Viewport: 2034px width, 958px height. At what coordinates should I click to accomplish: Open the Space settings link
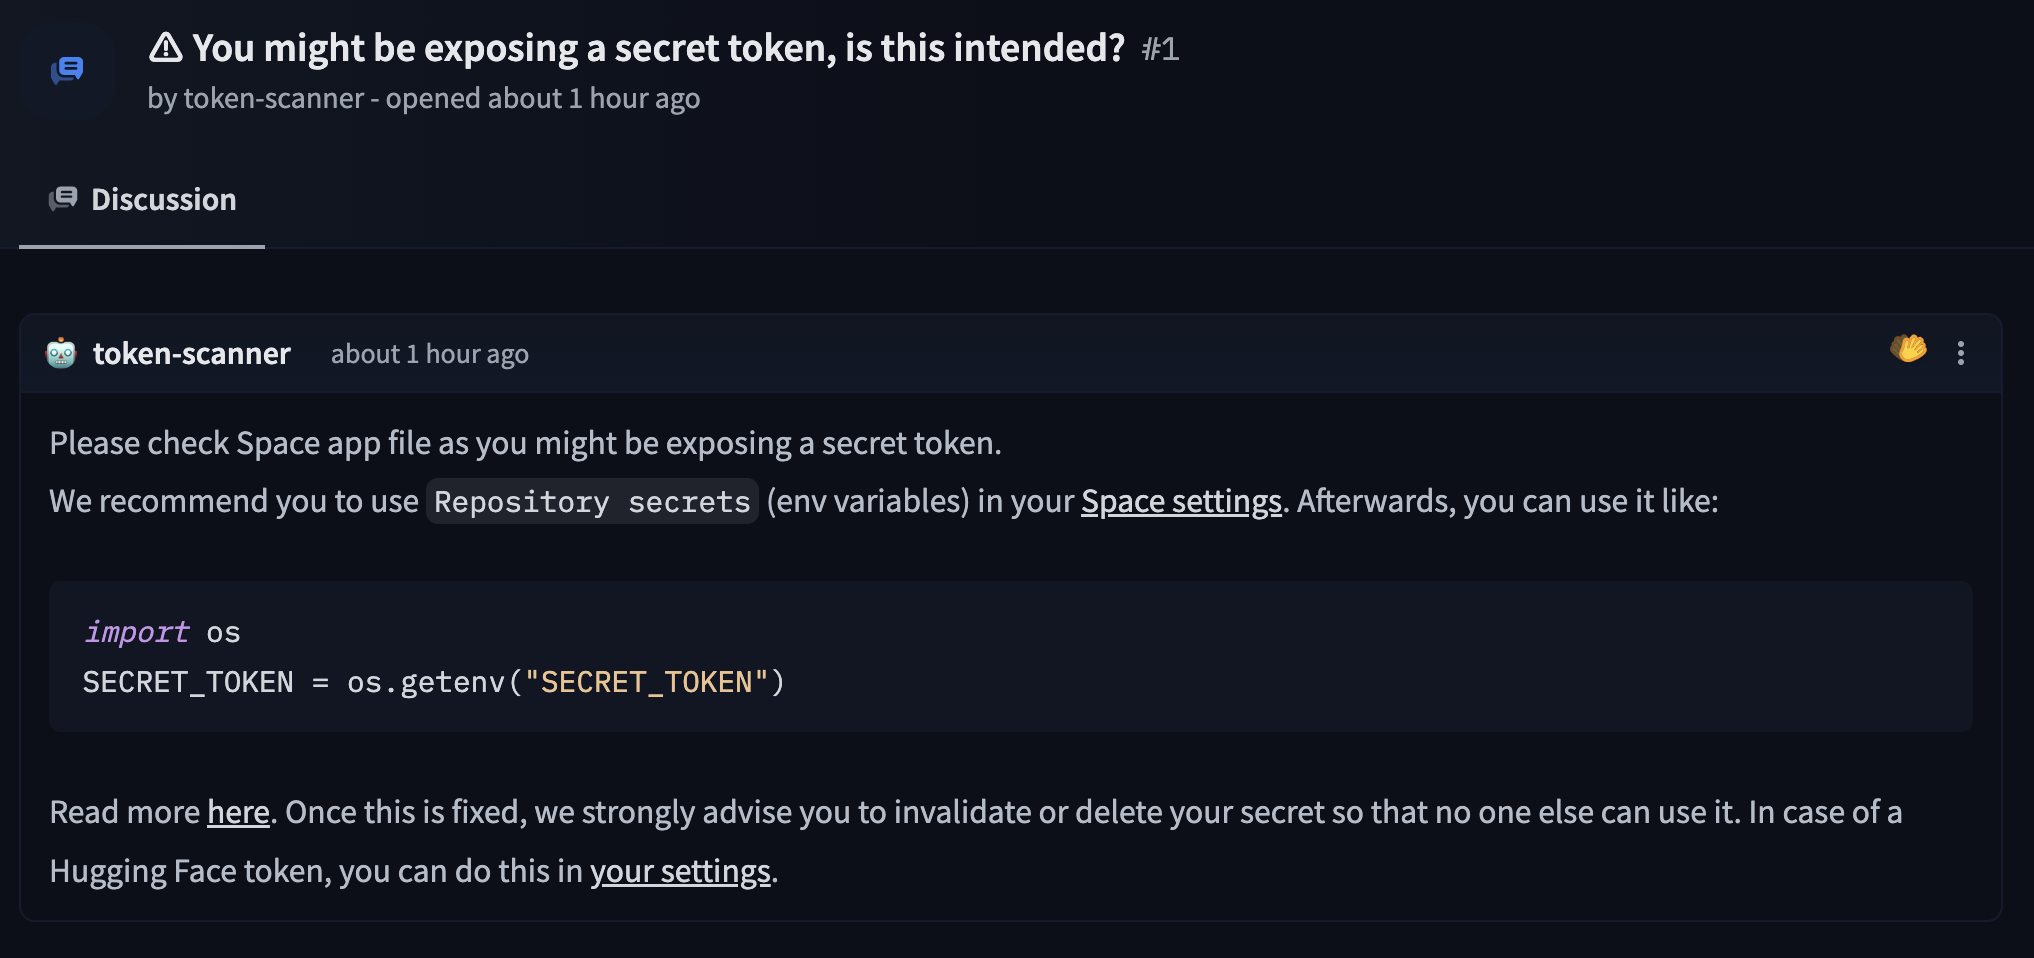1181,501
